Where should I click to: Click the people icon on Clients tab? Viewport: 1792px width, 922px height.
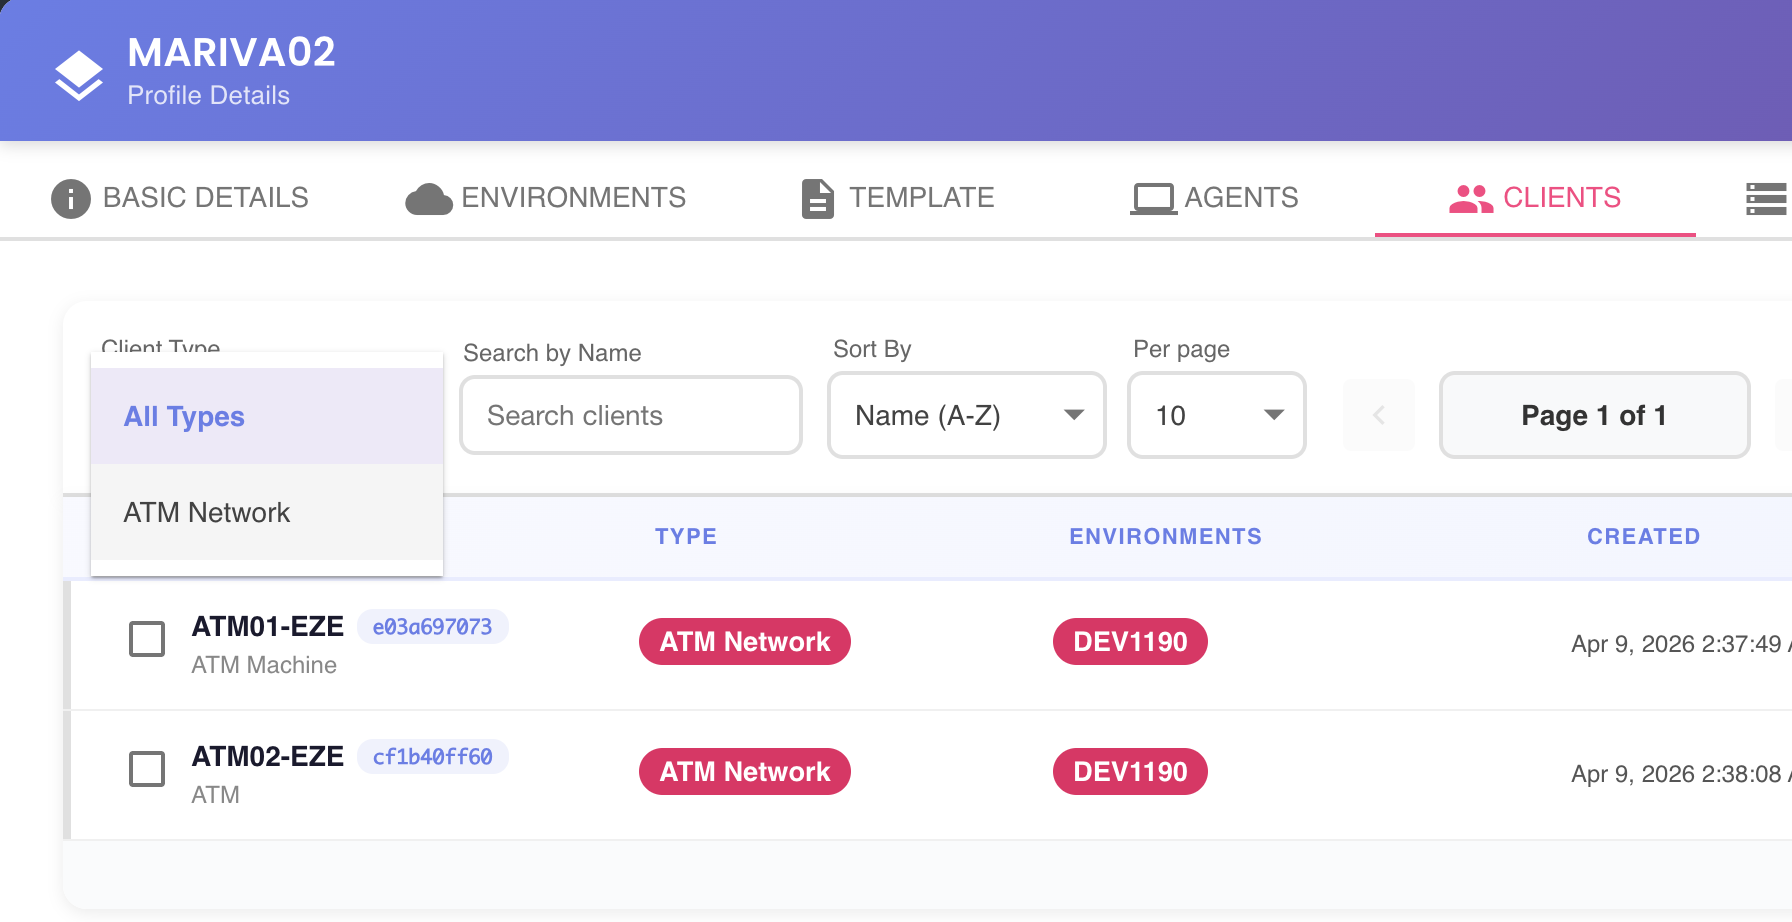(1471, 199)
